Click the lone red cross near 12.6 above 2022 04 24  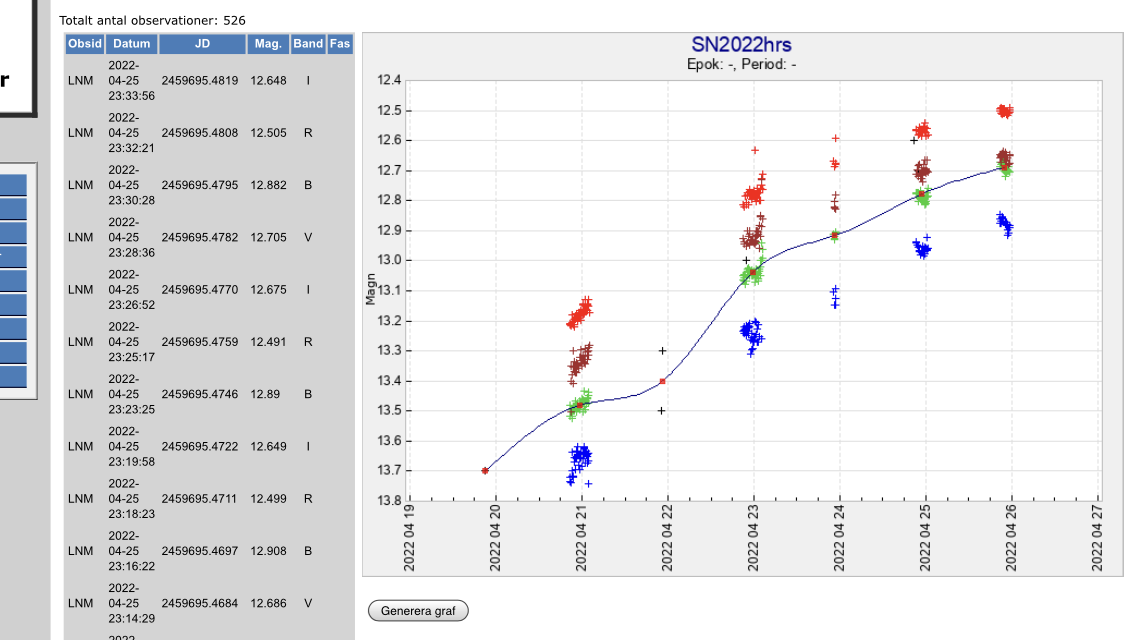click(835, 138)
